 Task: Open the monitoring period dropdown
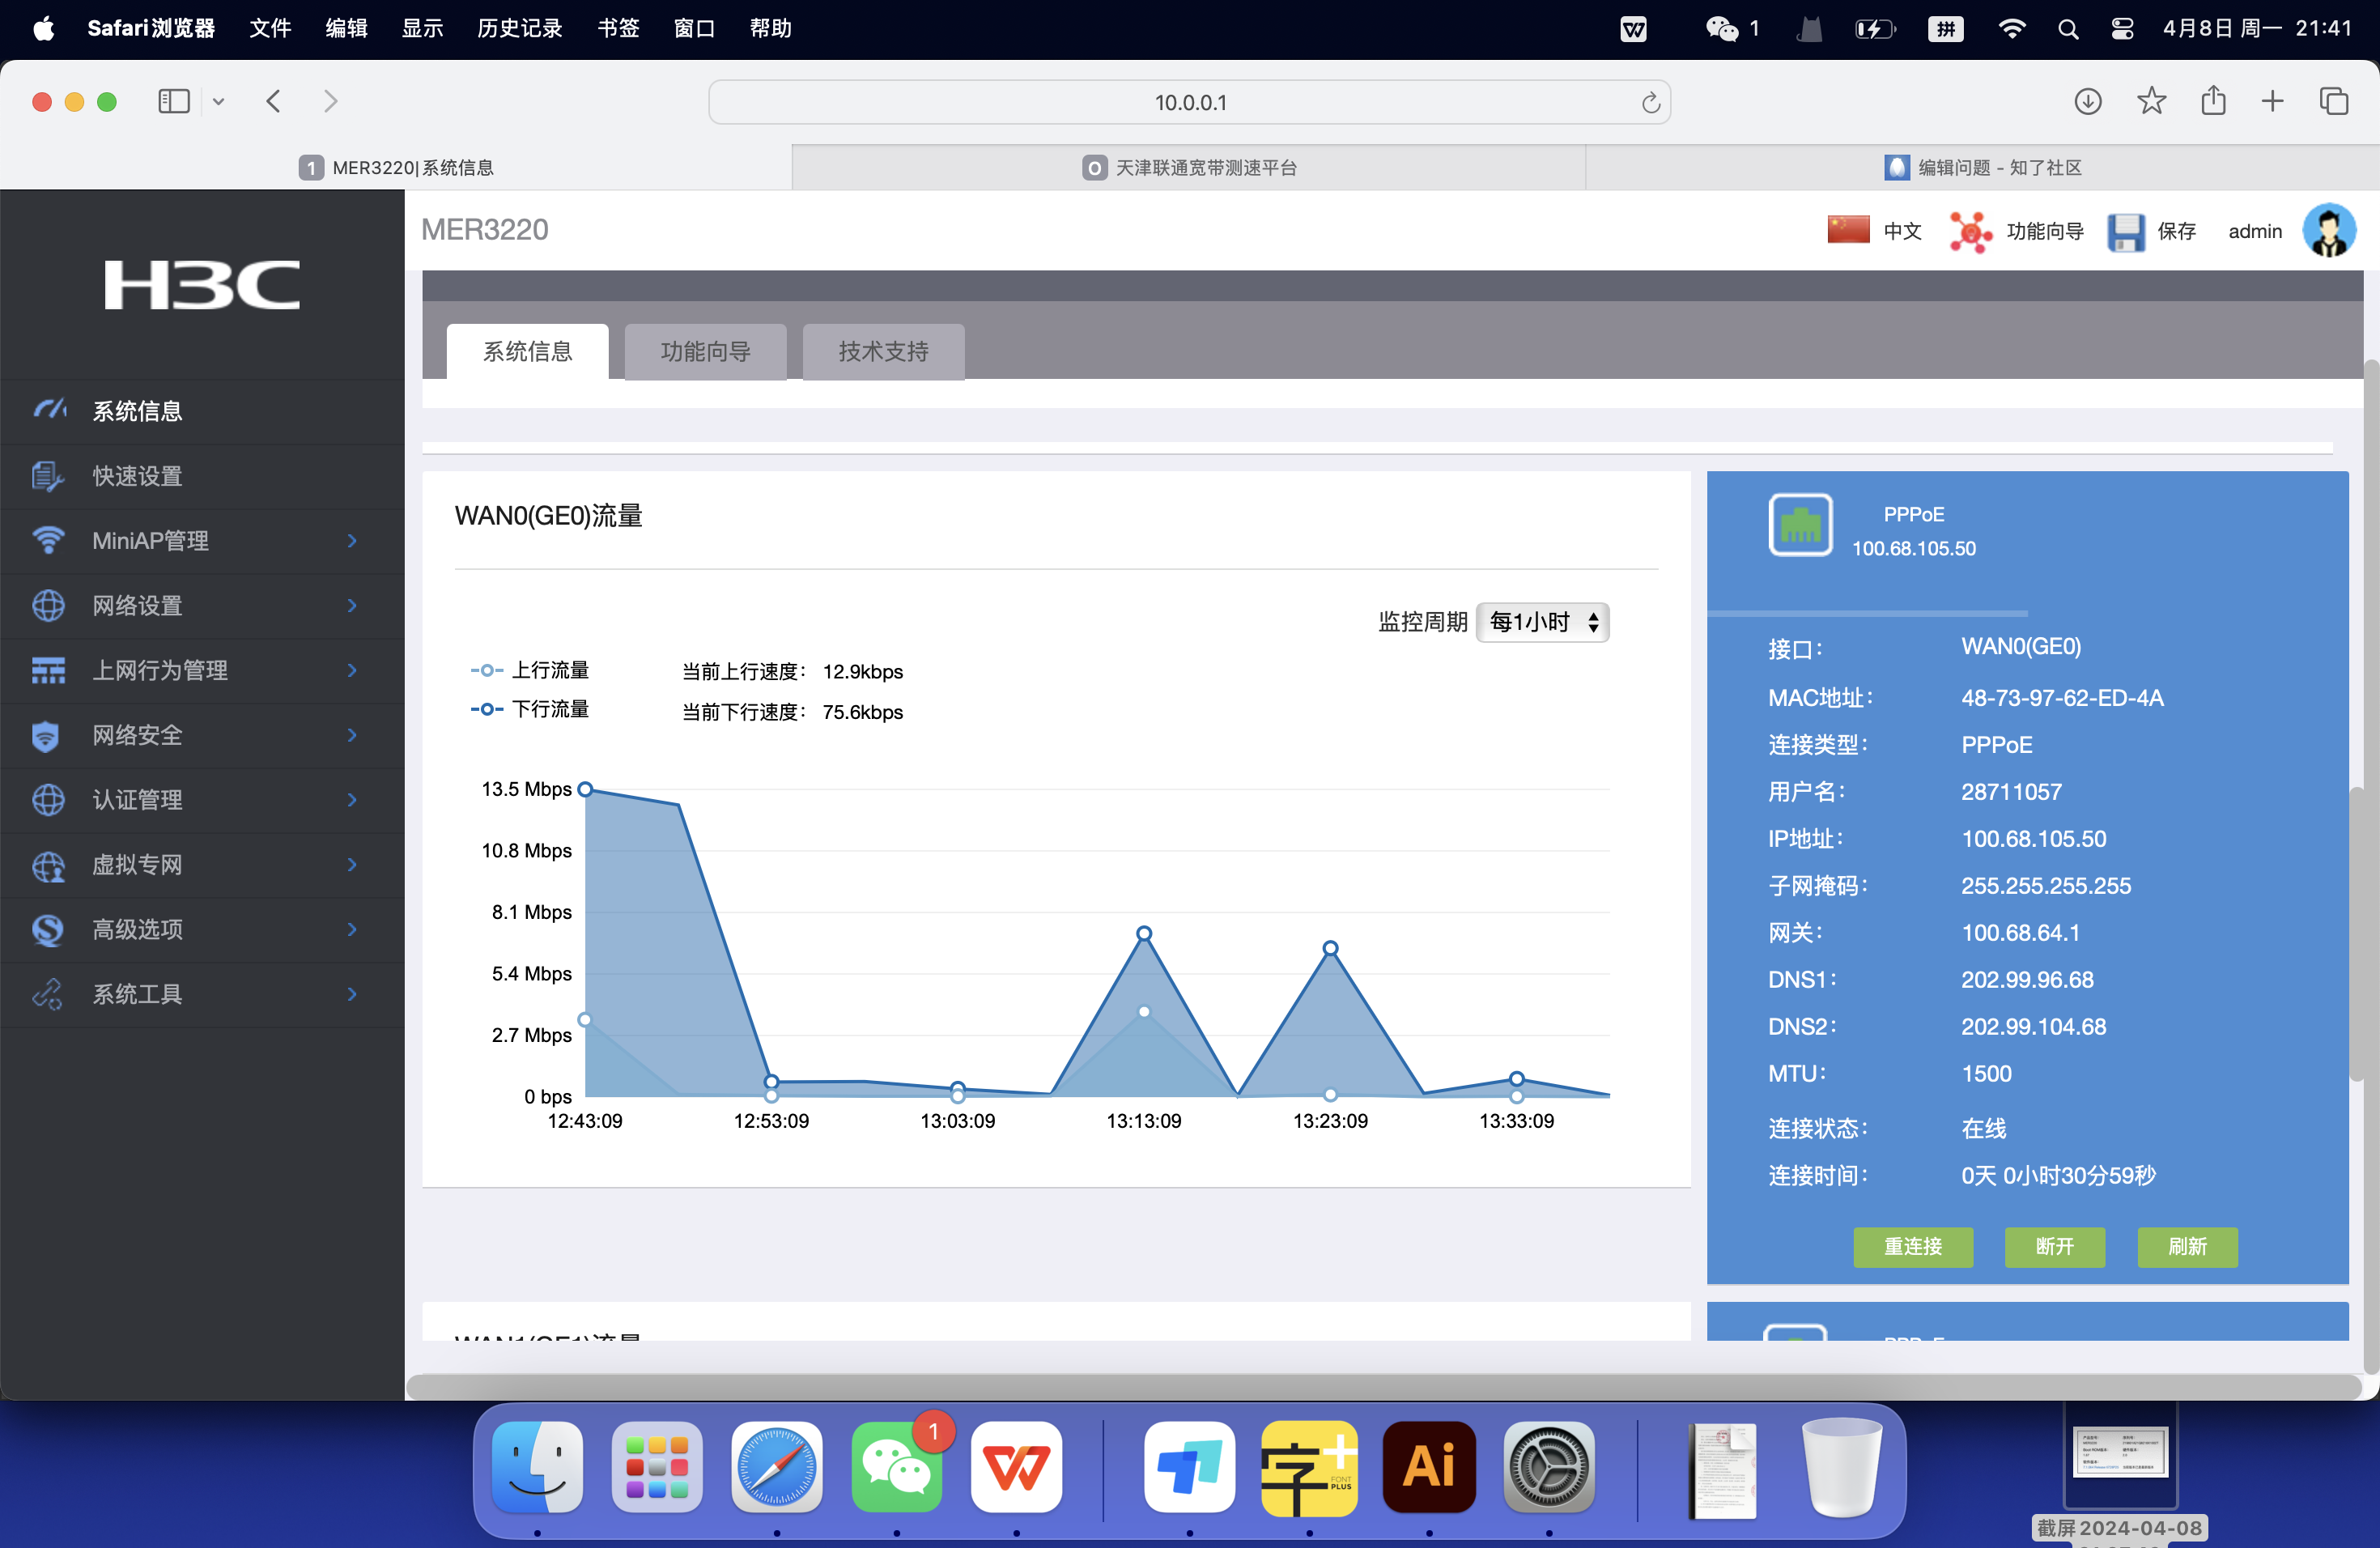click(x=1542, y=622)
